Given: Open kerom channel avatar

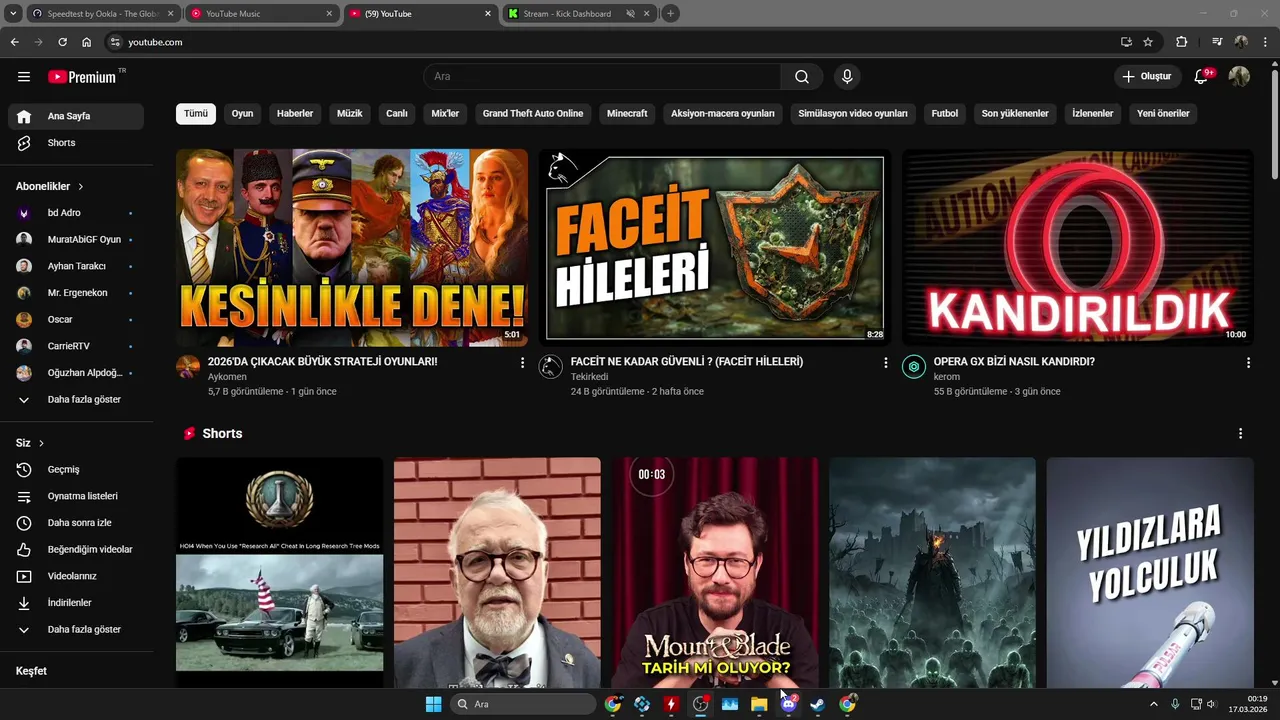Looking at the screenshot, I should [x=914, y=366].
